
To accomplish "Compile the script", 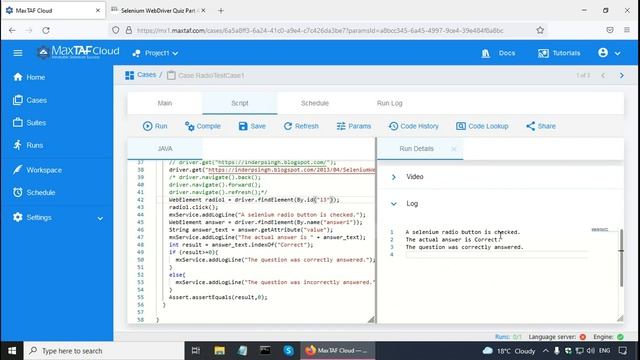I will (x=203, y=126).
